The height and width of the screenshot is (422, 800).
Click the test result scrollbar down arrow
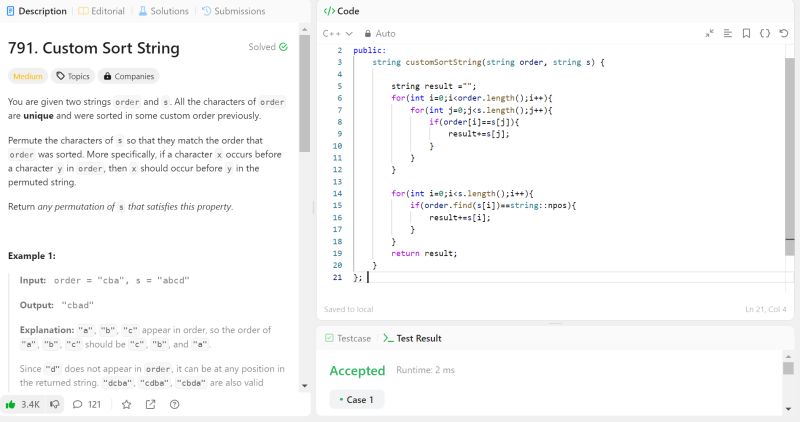point(788,409)
